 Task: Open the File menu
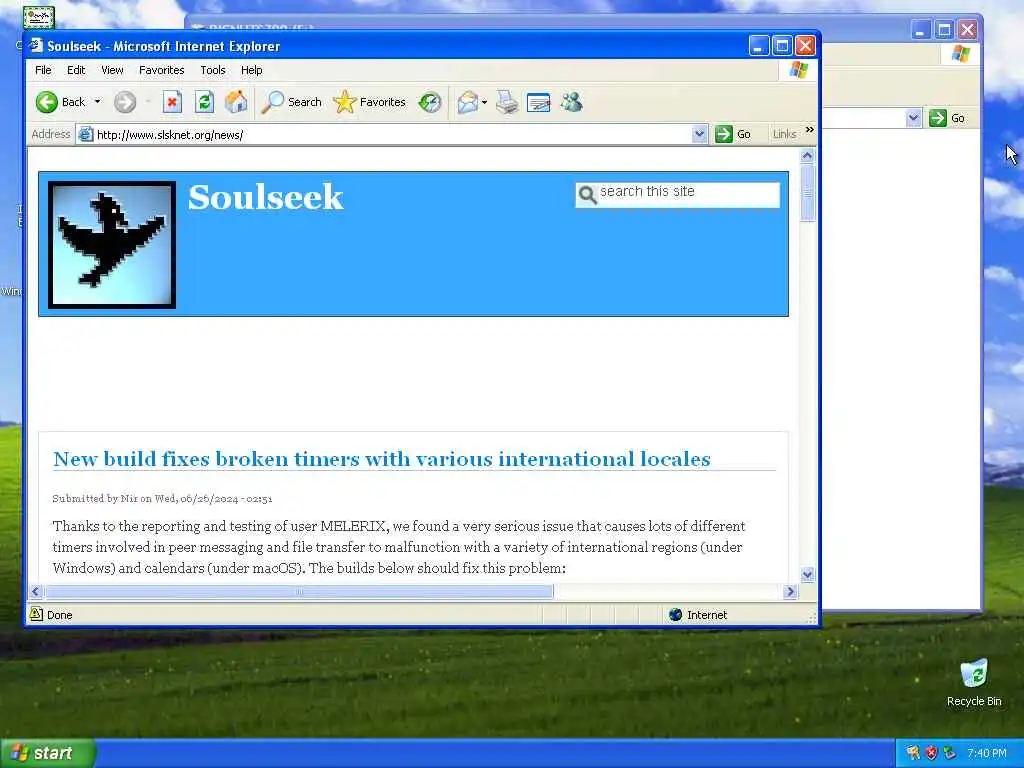(43, 70)
